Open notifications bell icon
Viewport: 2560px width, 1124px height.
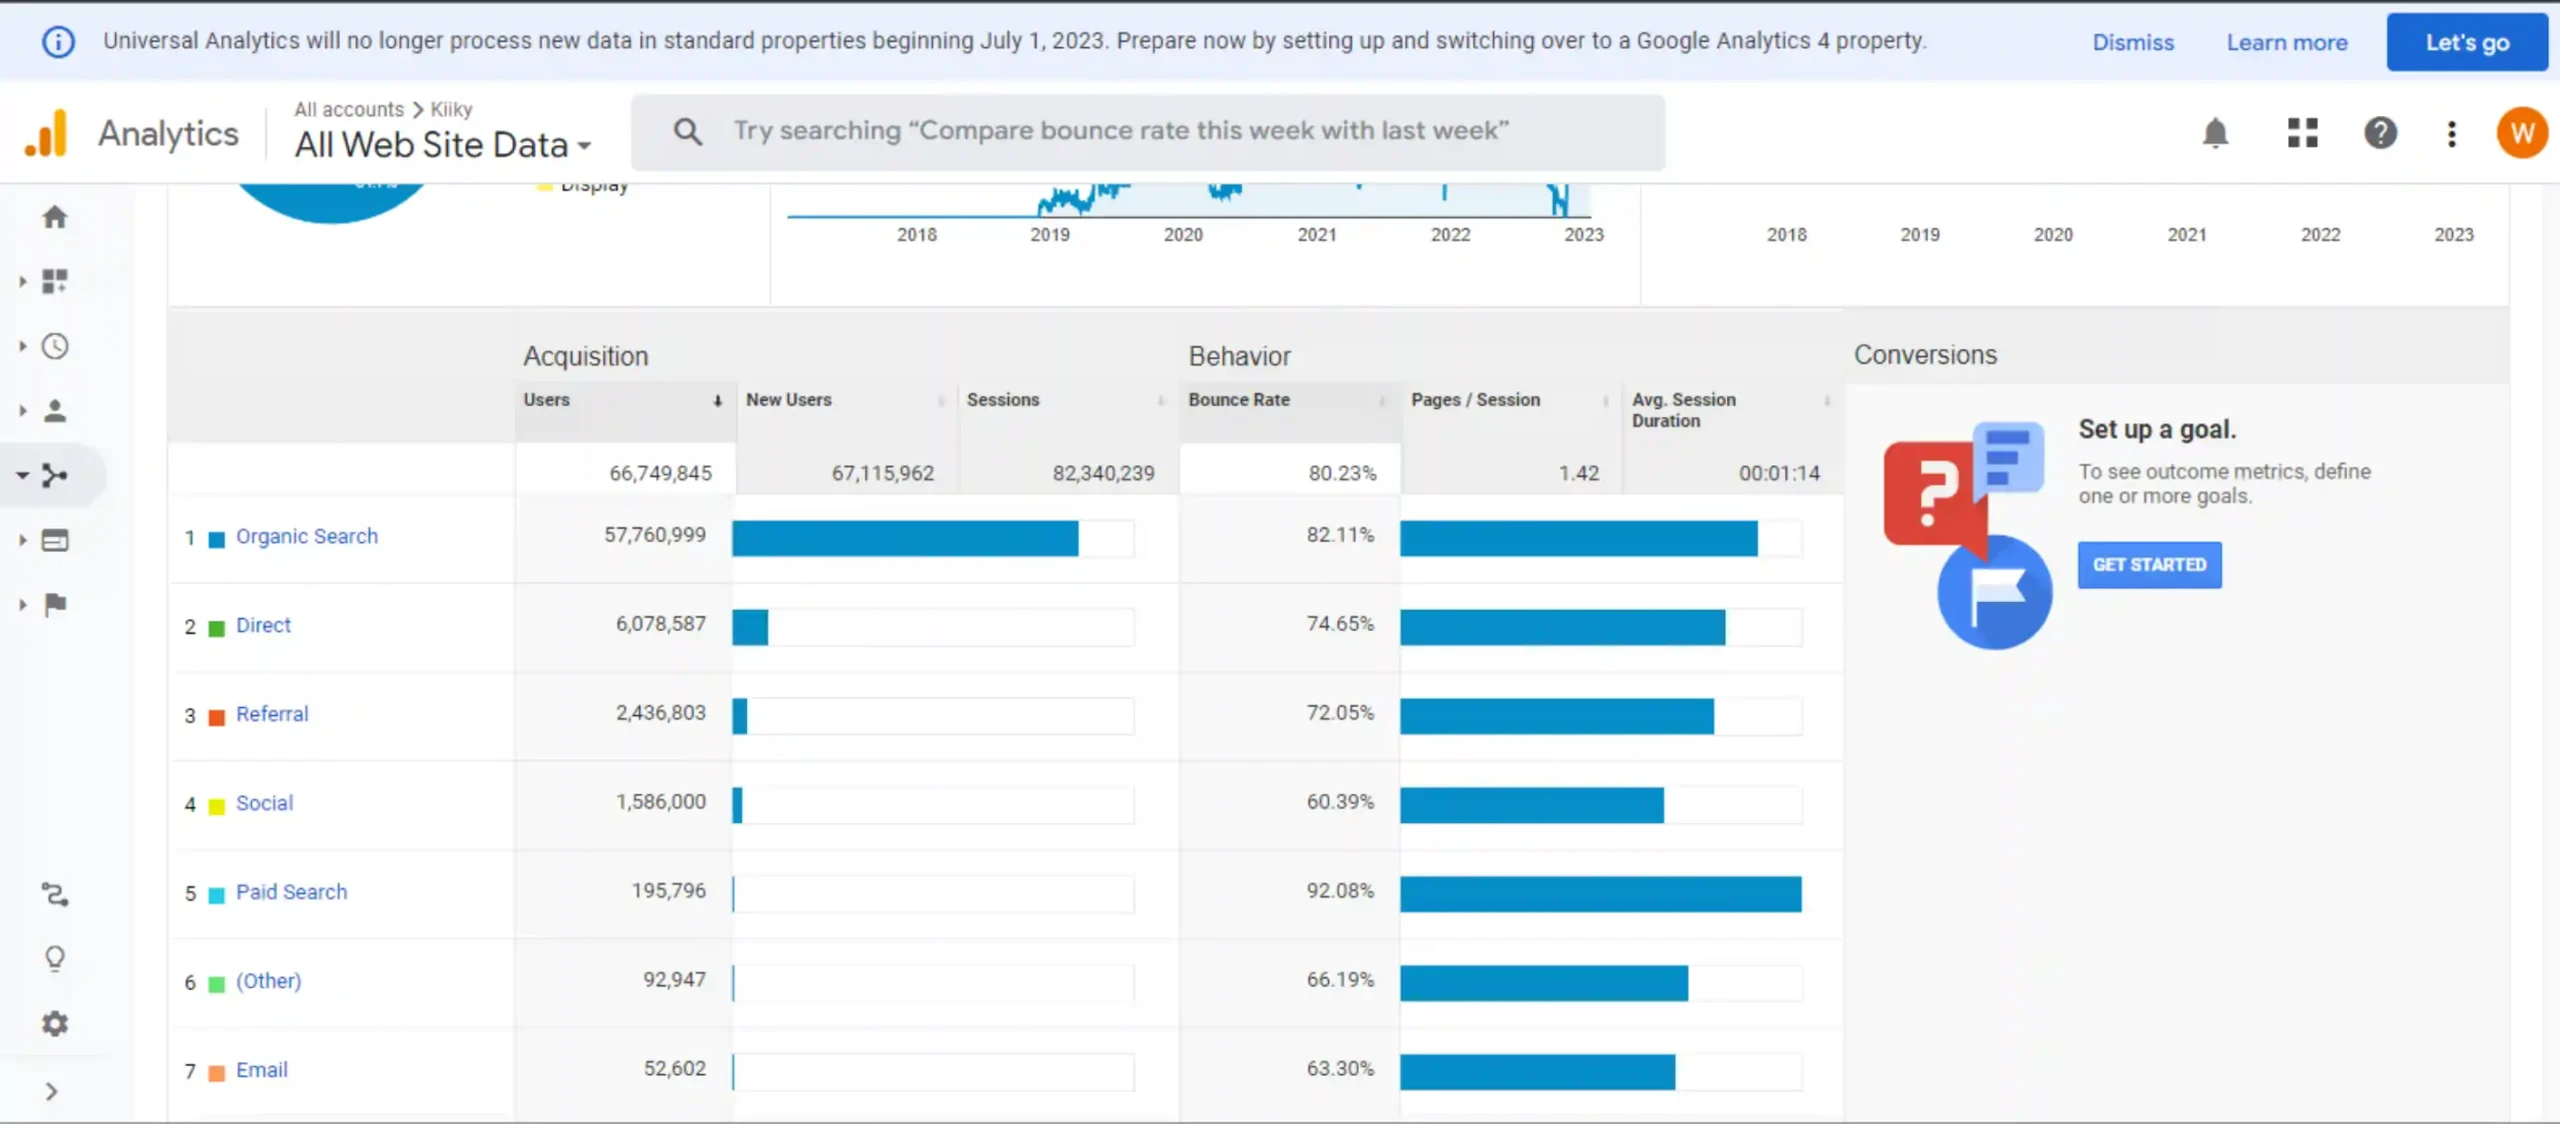tap(2215, 133)
